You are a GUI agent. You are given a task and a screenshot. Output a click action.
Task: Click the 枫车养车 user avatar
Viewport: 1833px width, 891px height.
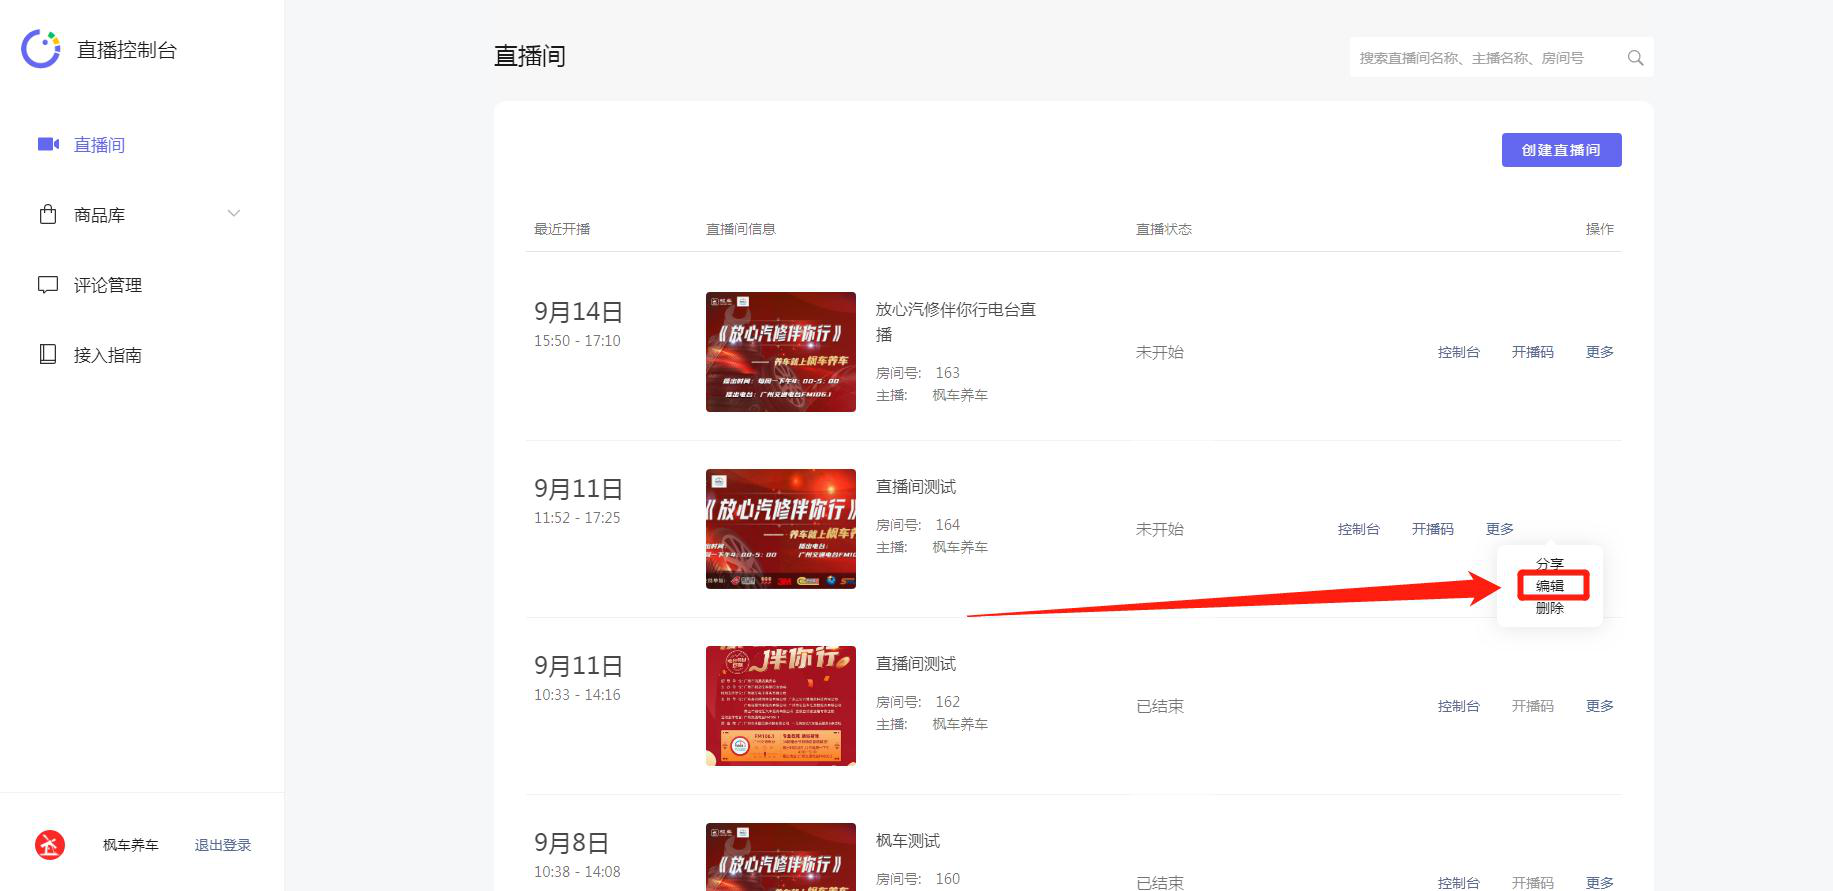tap(50, 845)
